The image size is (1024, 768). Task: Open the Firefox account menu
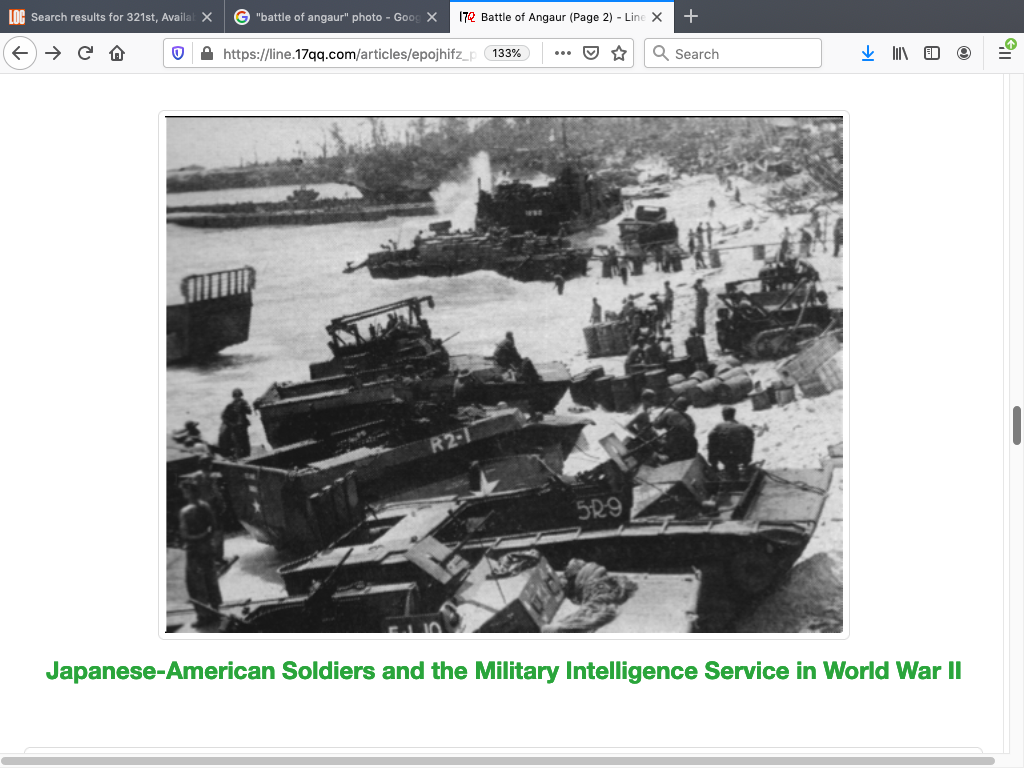964,54
